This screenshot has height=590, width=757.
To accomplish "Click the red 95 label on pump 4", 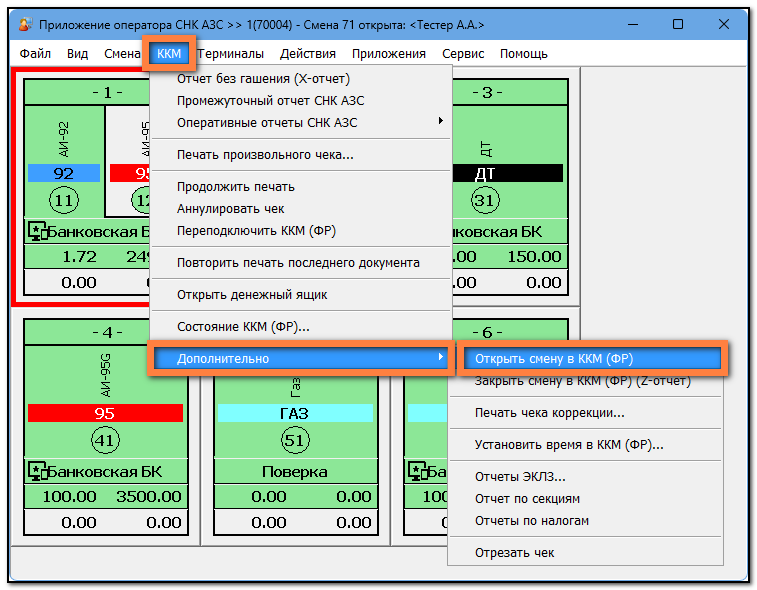I will click(105, 413).
